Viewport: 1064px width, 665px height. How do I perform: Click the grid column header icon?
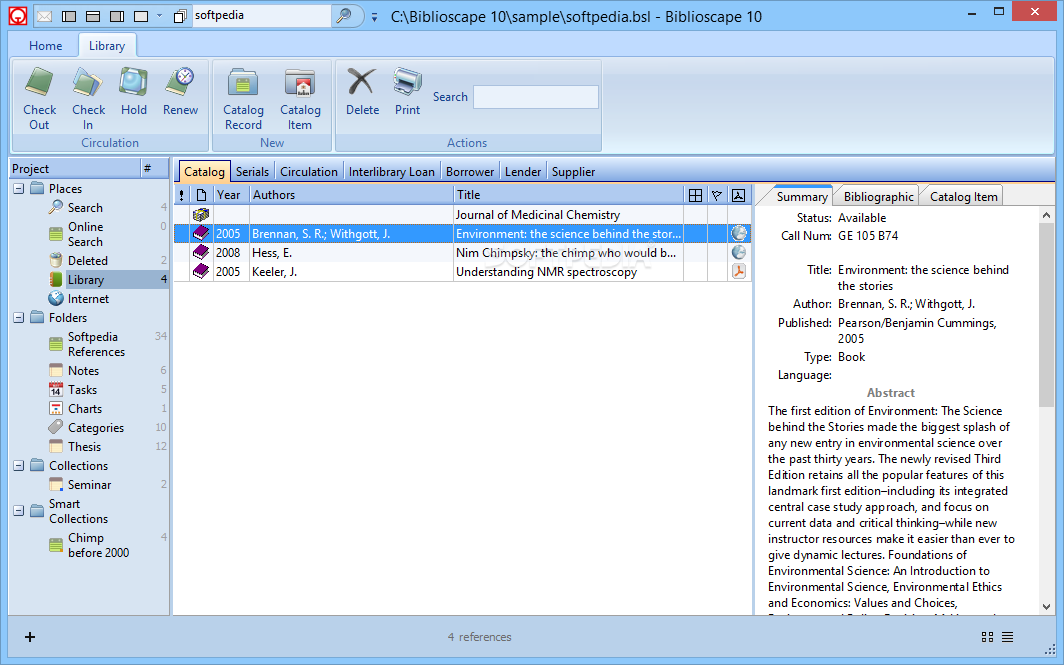(x=695, y=195)
